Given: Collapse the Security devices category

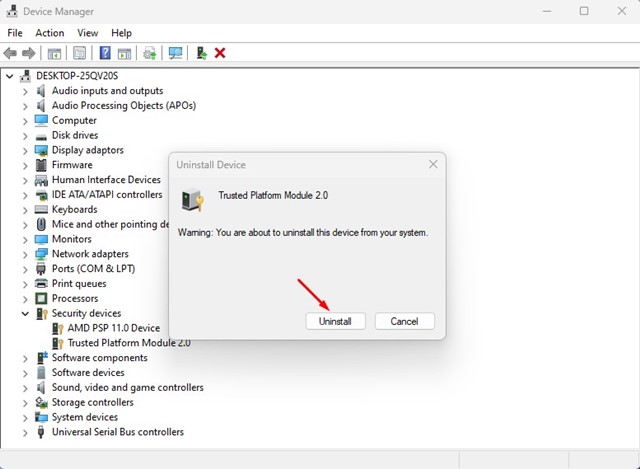Looking at the screenshot, I should coord(25,313).
